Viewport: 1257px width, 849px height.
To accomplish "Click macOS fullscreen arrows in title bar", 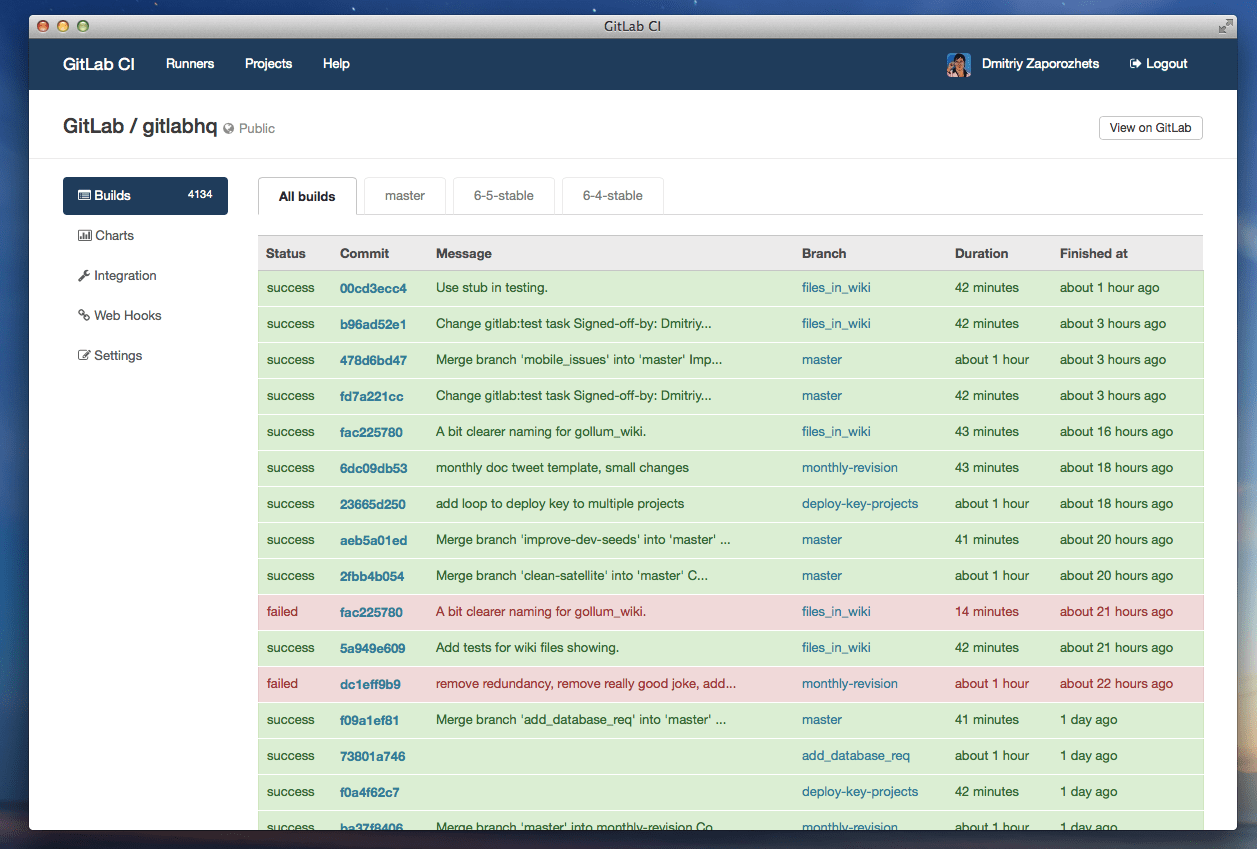I will pos(1226,26).
